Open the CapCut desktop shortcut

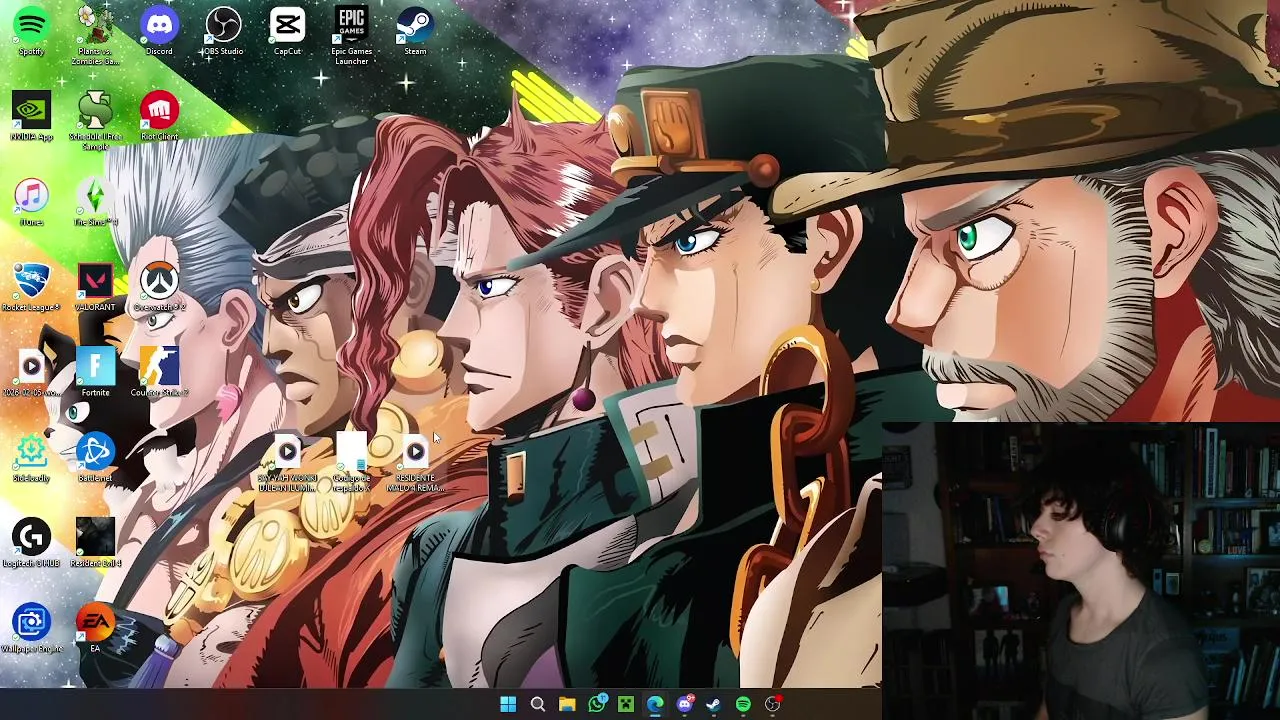tap(287, 31)
